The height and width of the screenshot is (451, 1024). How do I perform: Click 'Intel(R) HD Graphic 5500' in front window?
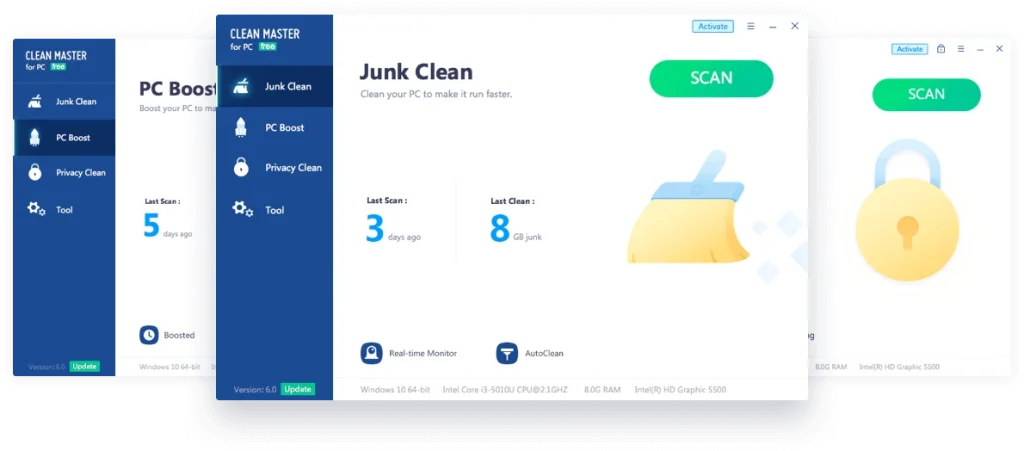point(680,390)
